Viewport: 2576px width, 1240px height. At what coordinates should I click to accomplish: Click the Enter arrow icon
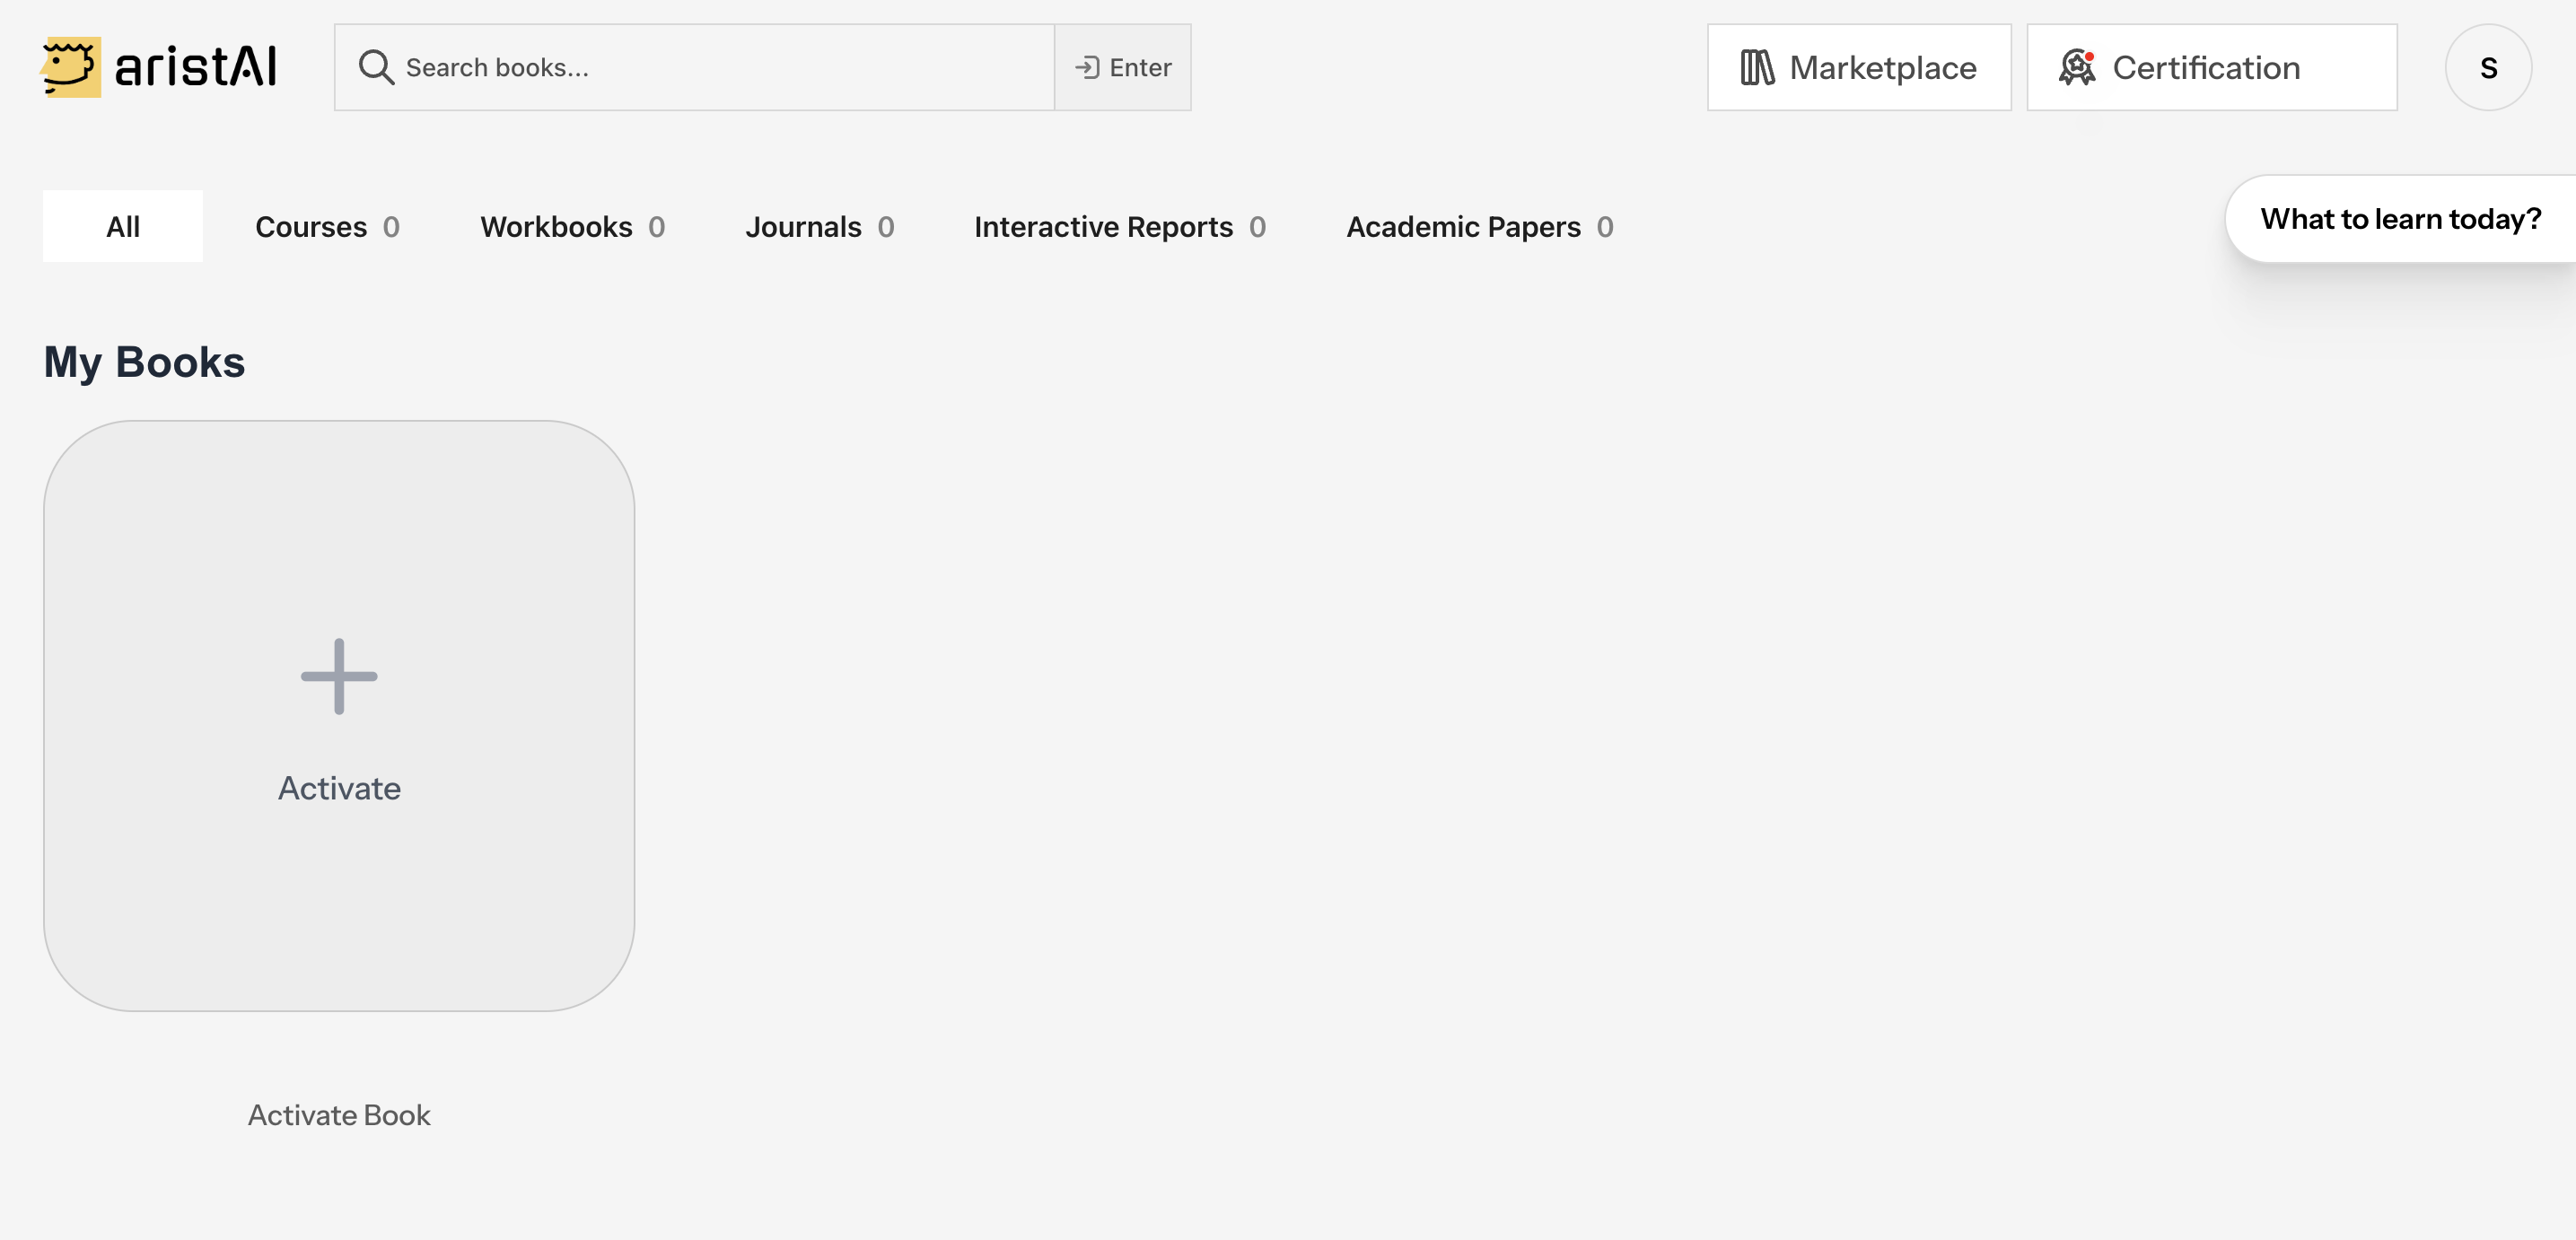[x=1087, y=67]
